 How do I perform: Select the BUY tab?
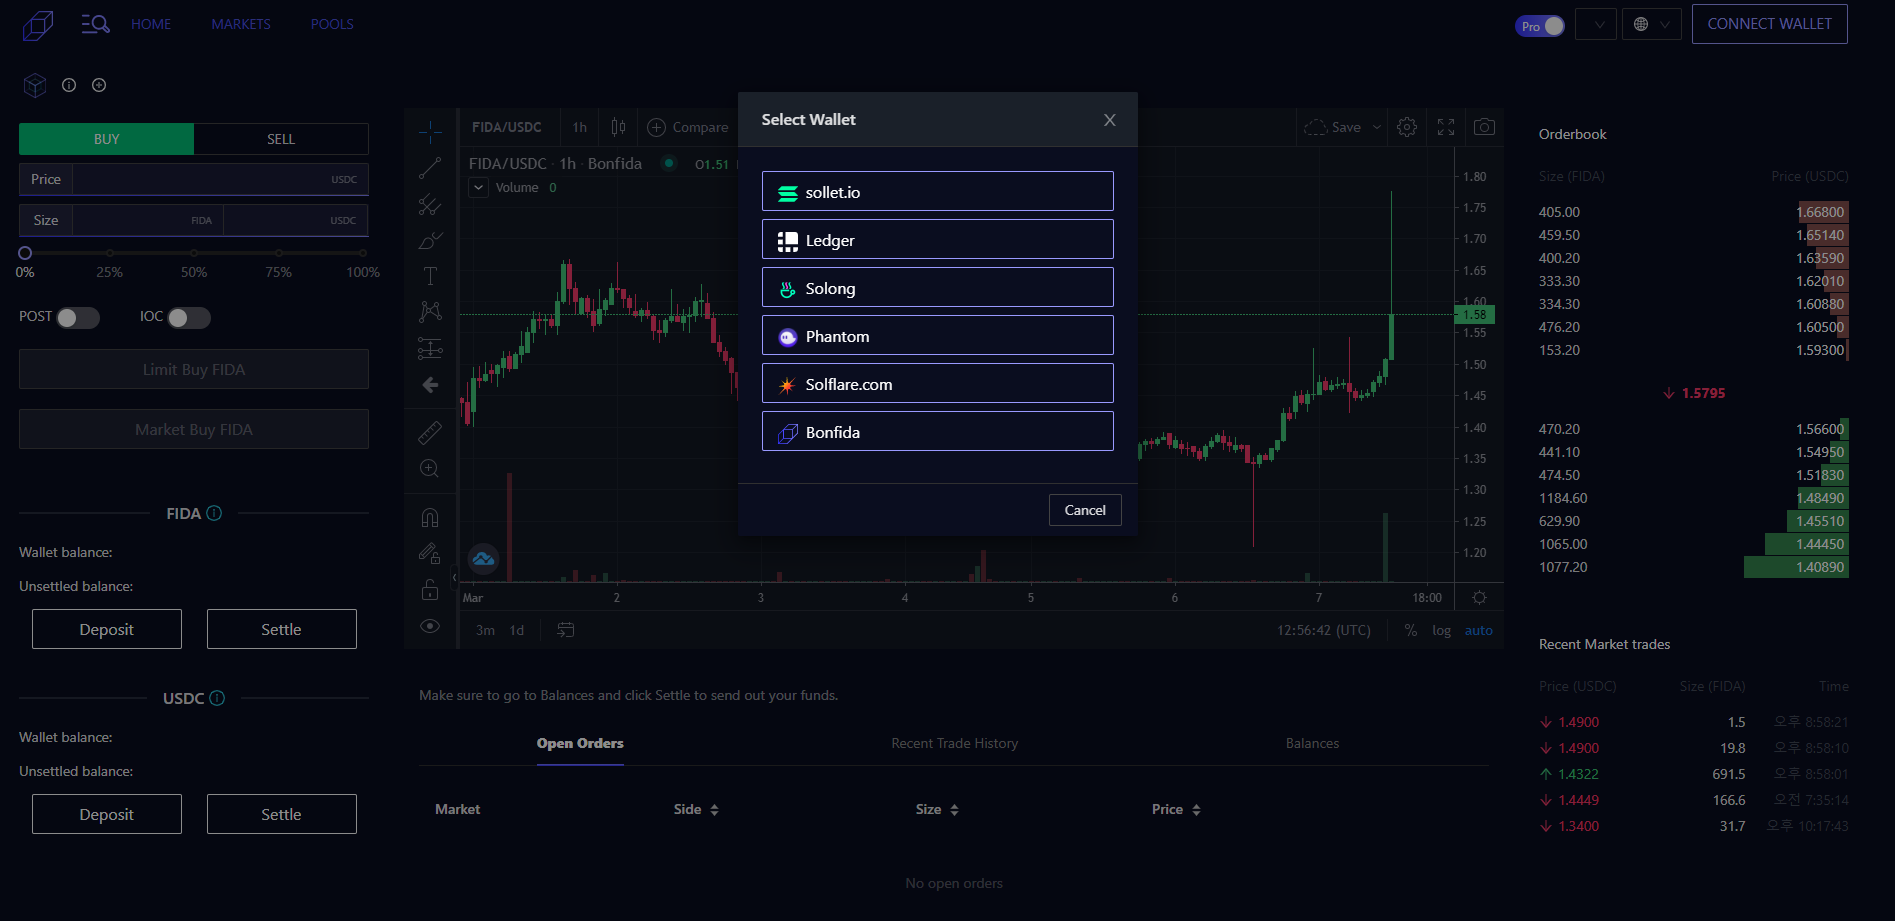pos(107,139)
